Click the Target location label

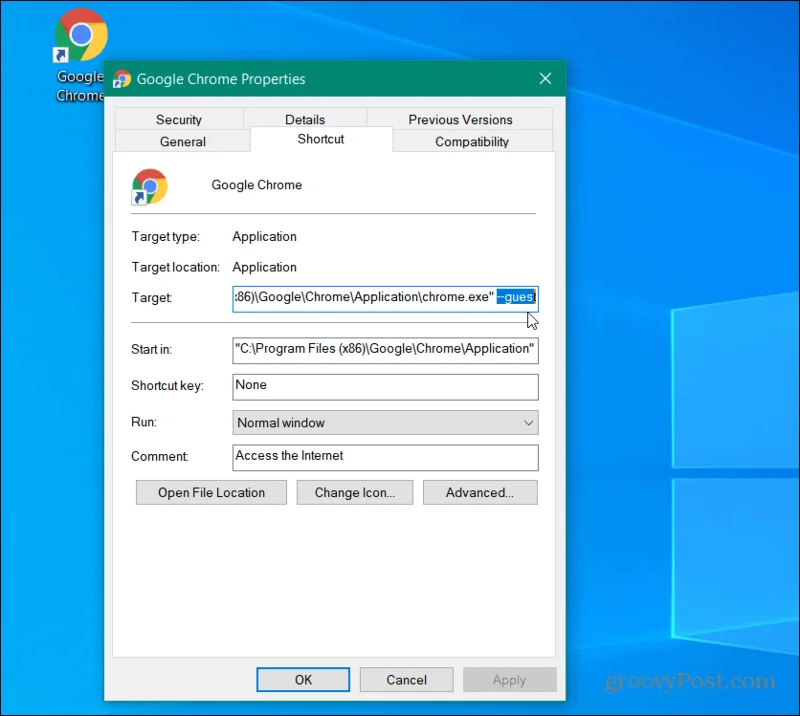click(175, 267)
